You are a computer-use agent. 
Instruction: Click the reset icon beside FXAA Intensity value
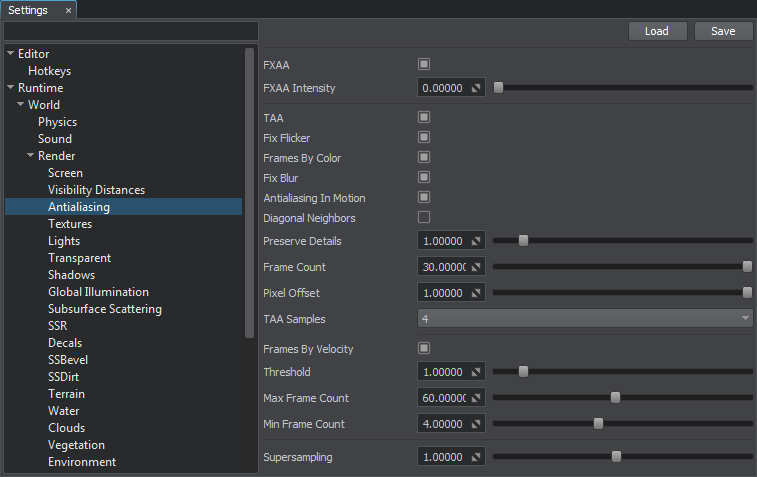[476, 88]
